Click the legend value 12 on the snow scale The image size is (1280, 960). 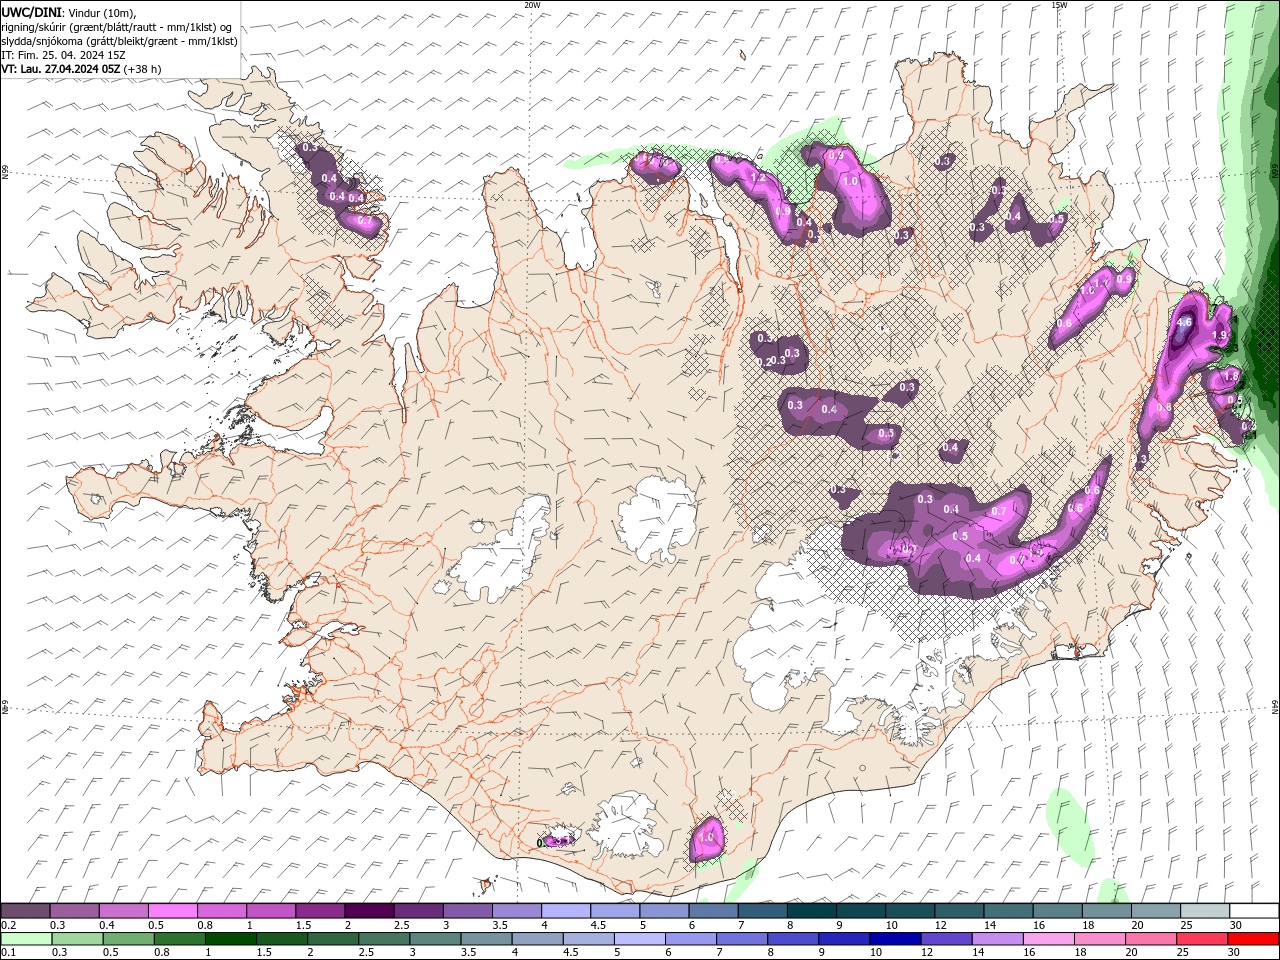941,925
